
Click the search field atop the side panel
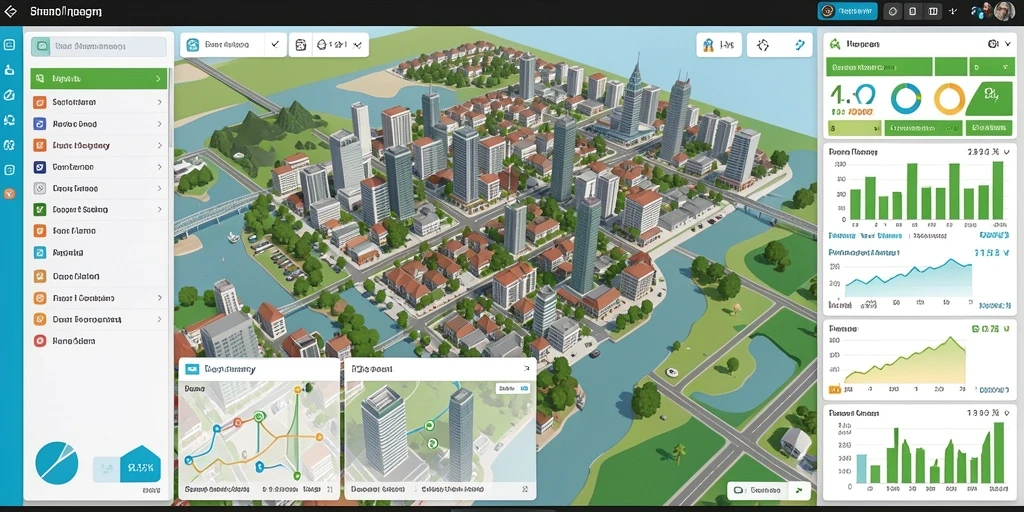coord(99,46)
